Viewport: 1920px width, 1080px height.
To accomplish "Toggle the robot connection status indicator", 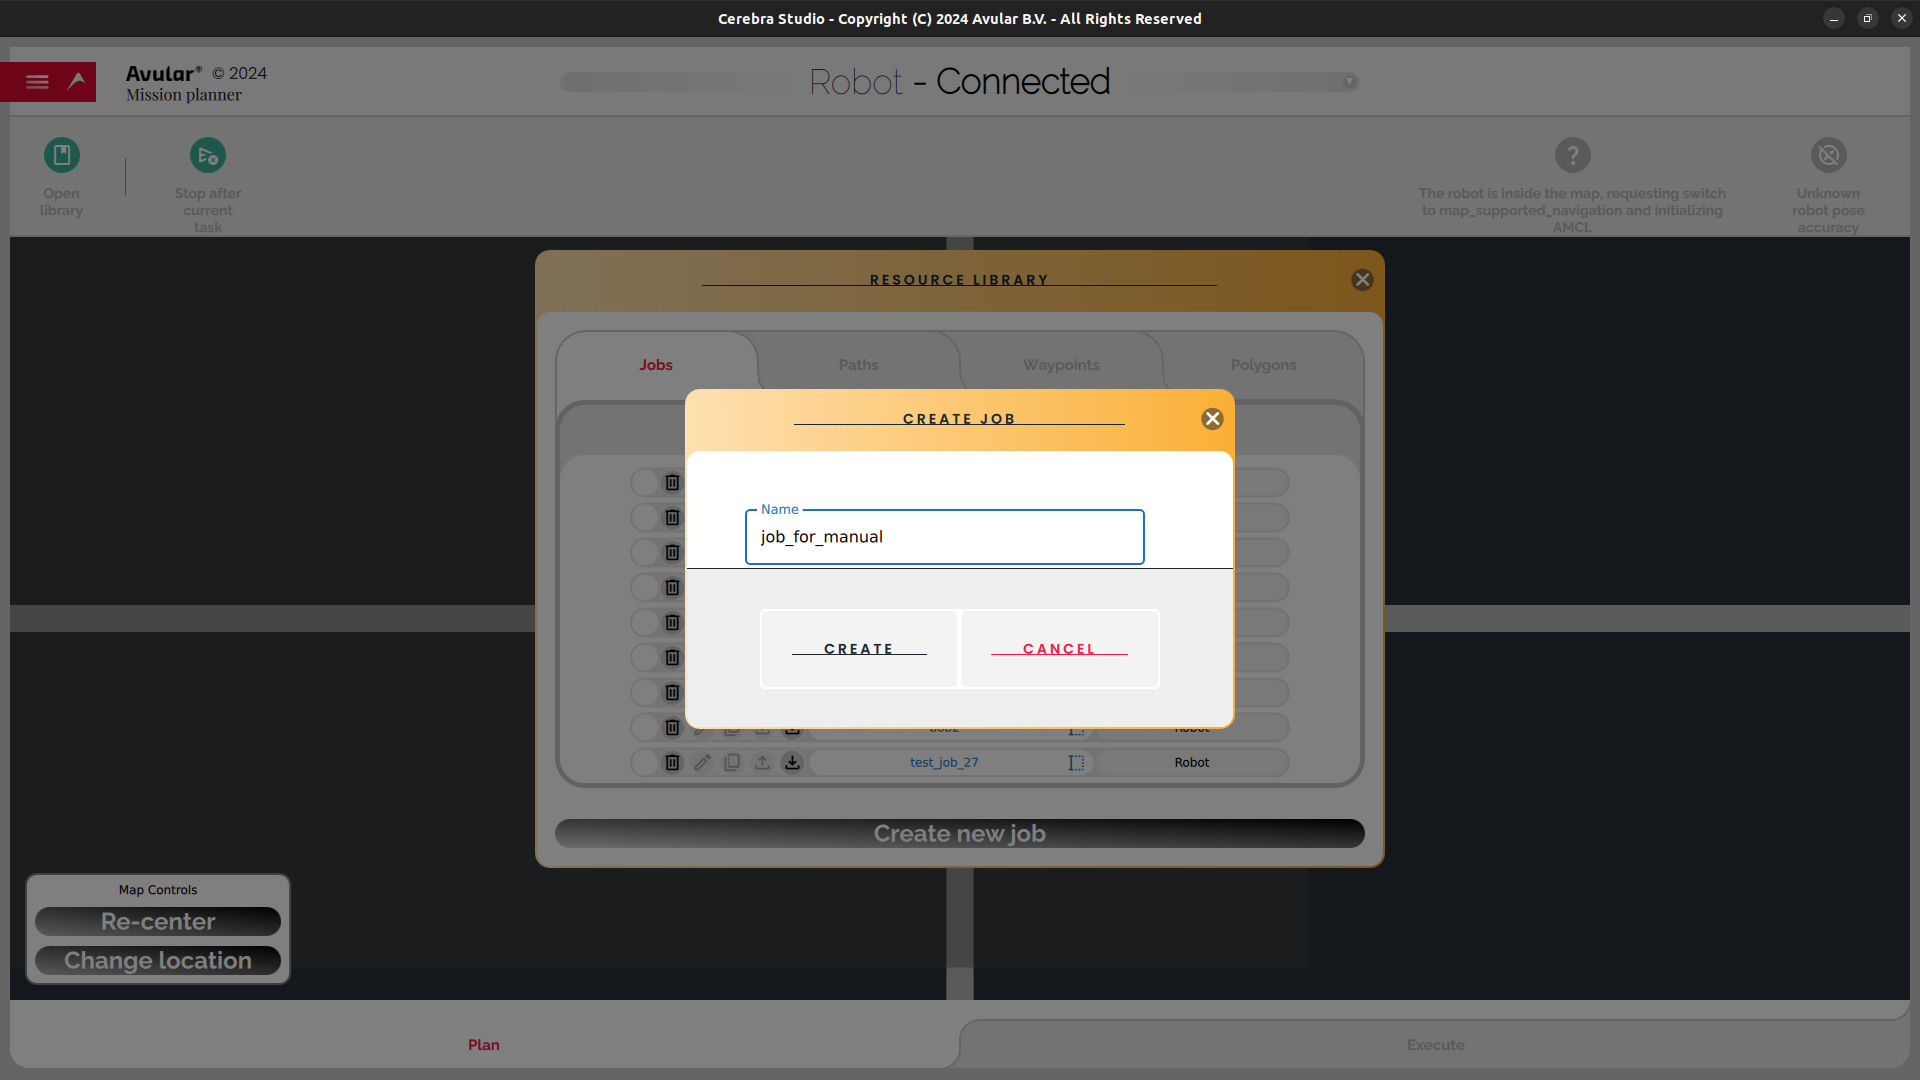I will (1349, 82).
